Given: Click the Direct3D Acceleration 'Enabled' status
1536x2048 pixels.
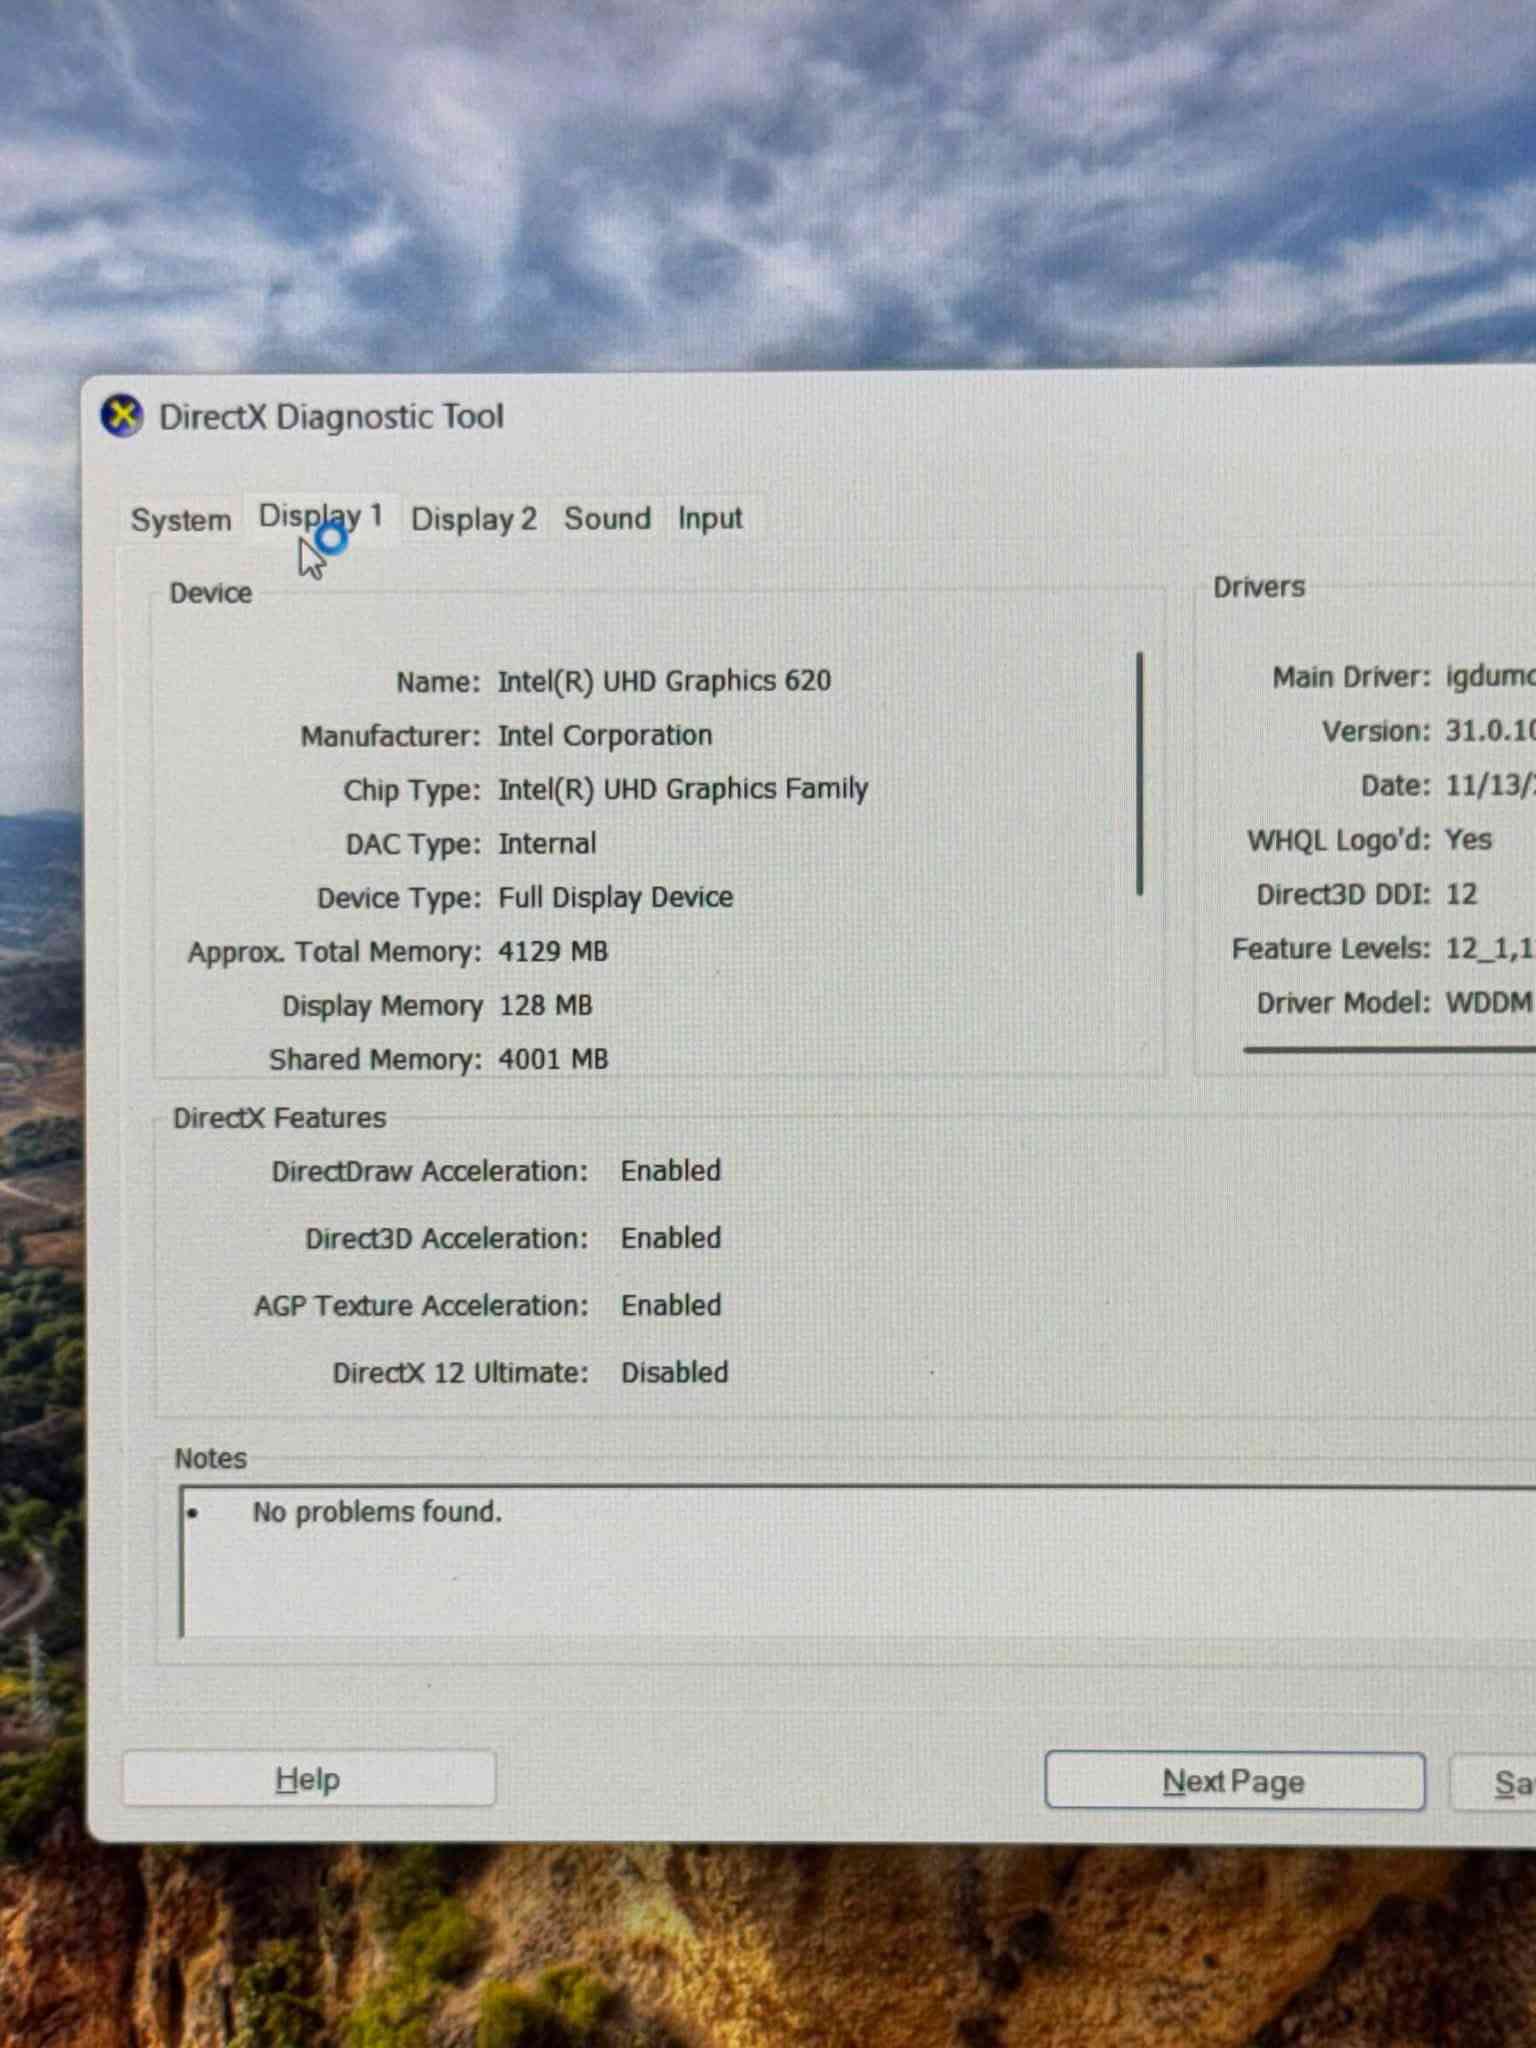Looking at the screenshot, I should [671, 1238].
